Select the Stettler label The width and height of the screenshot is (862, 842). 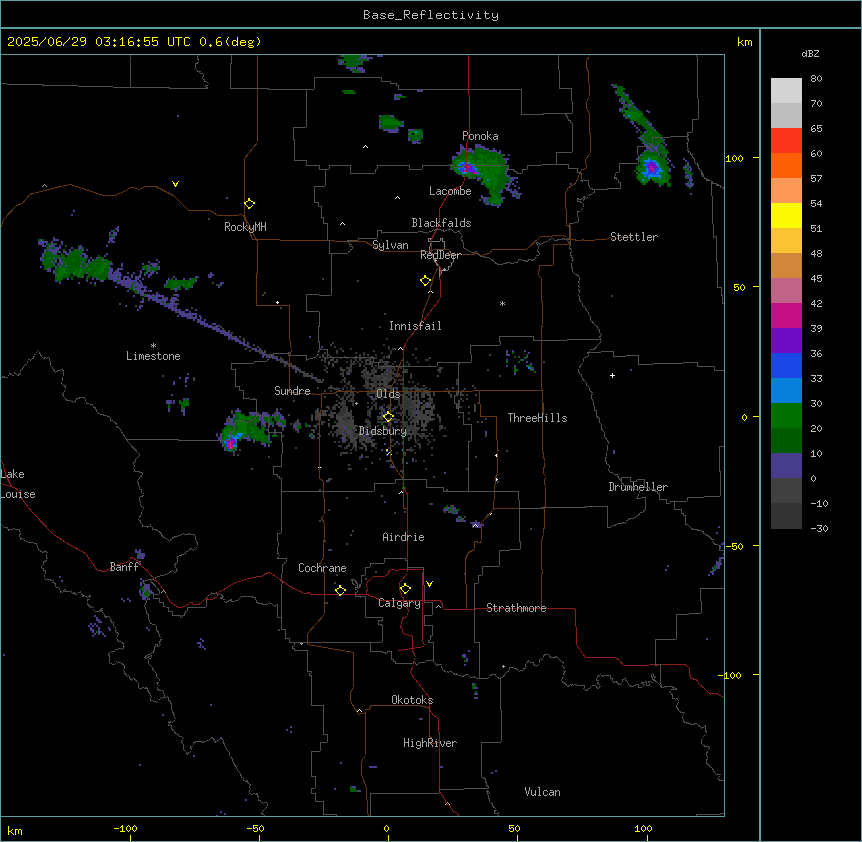[634, 237]
